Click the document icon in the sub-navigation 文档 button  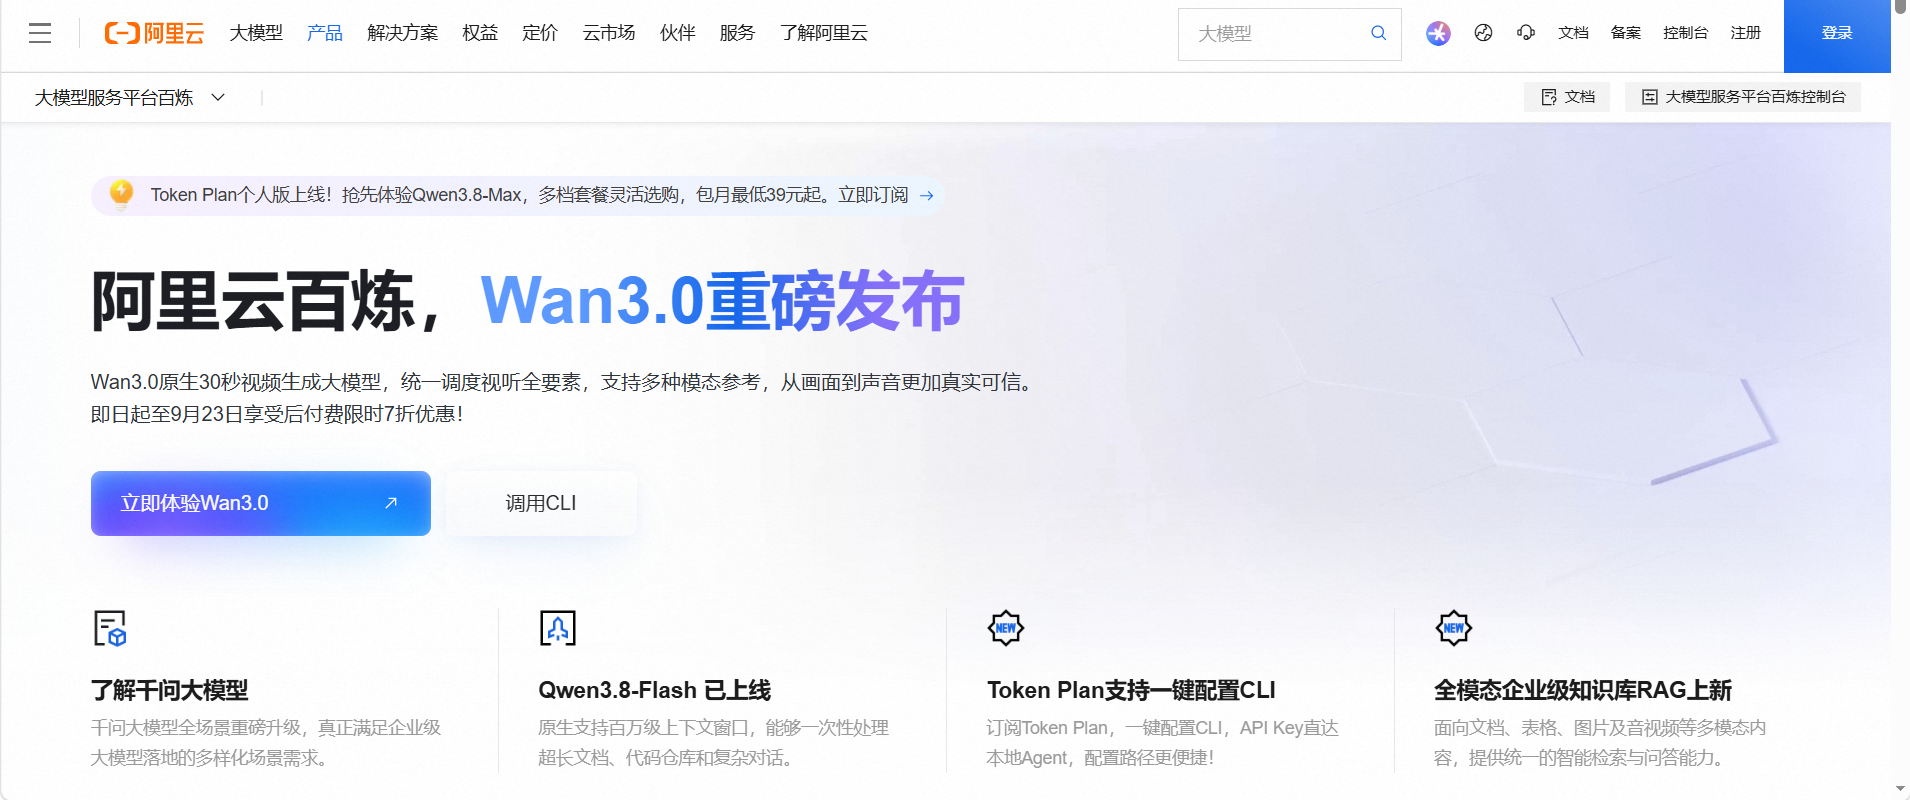1549,97
